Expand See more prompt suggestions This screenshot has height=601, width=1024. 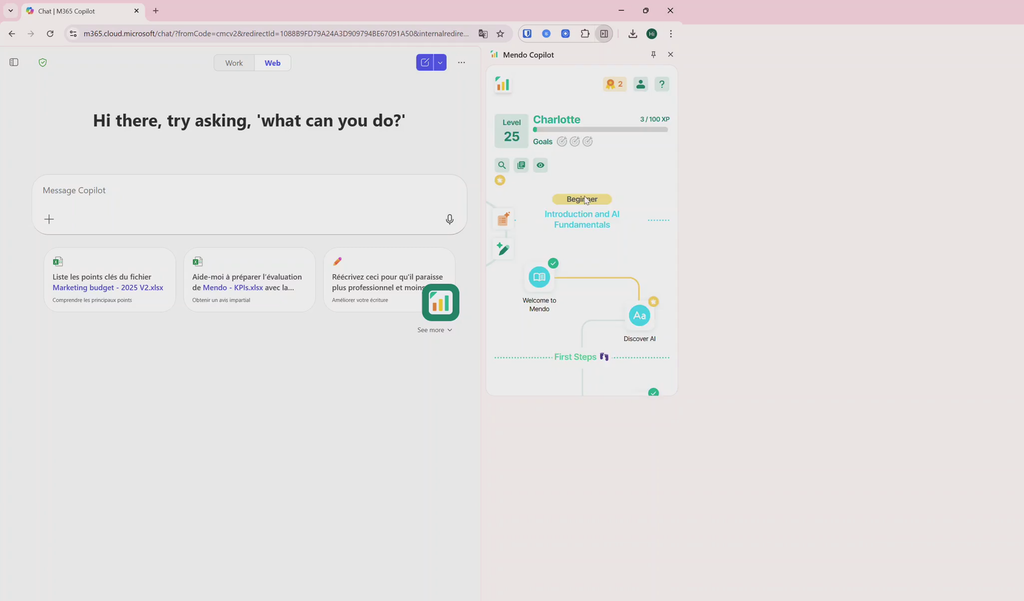pyautogui.click(x=435, y=330)
